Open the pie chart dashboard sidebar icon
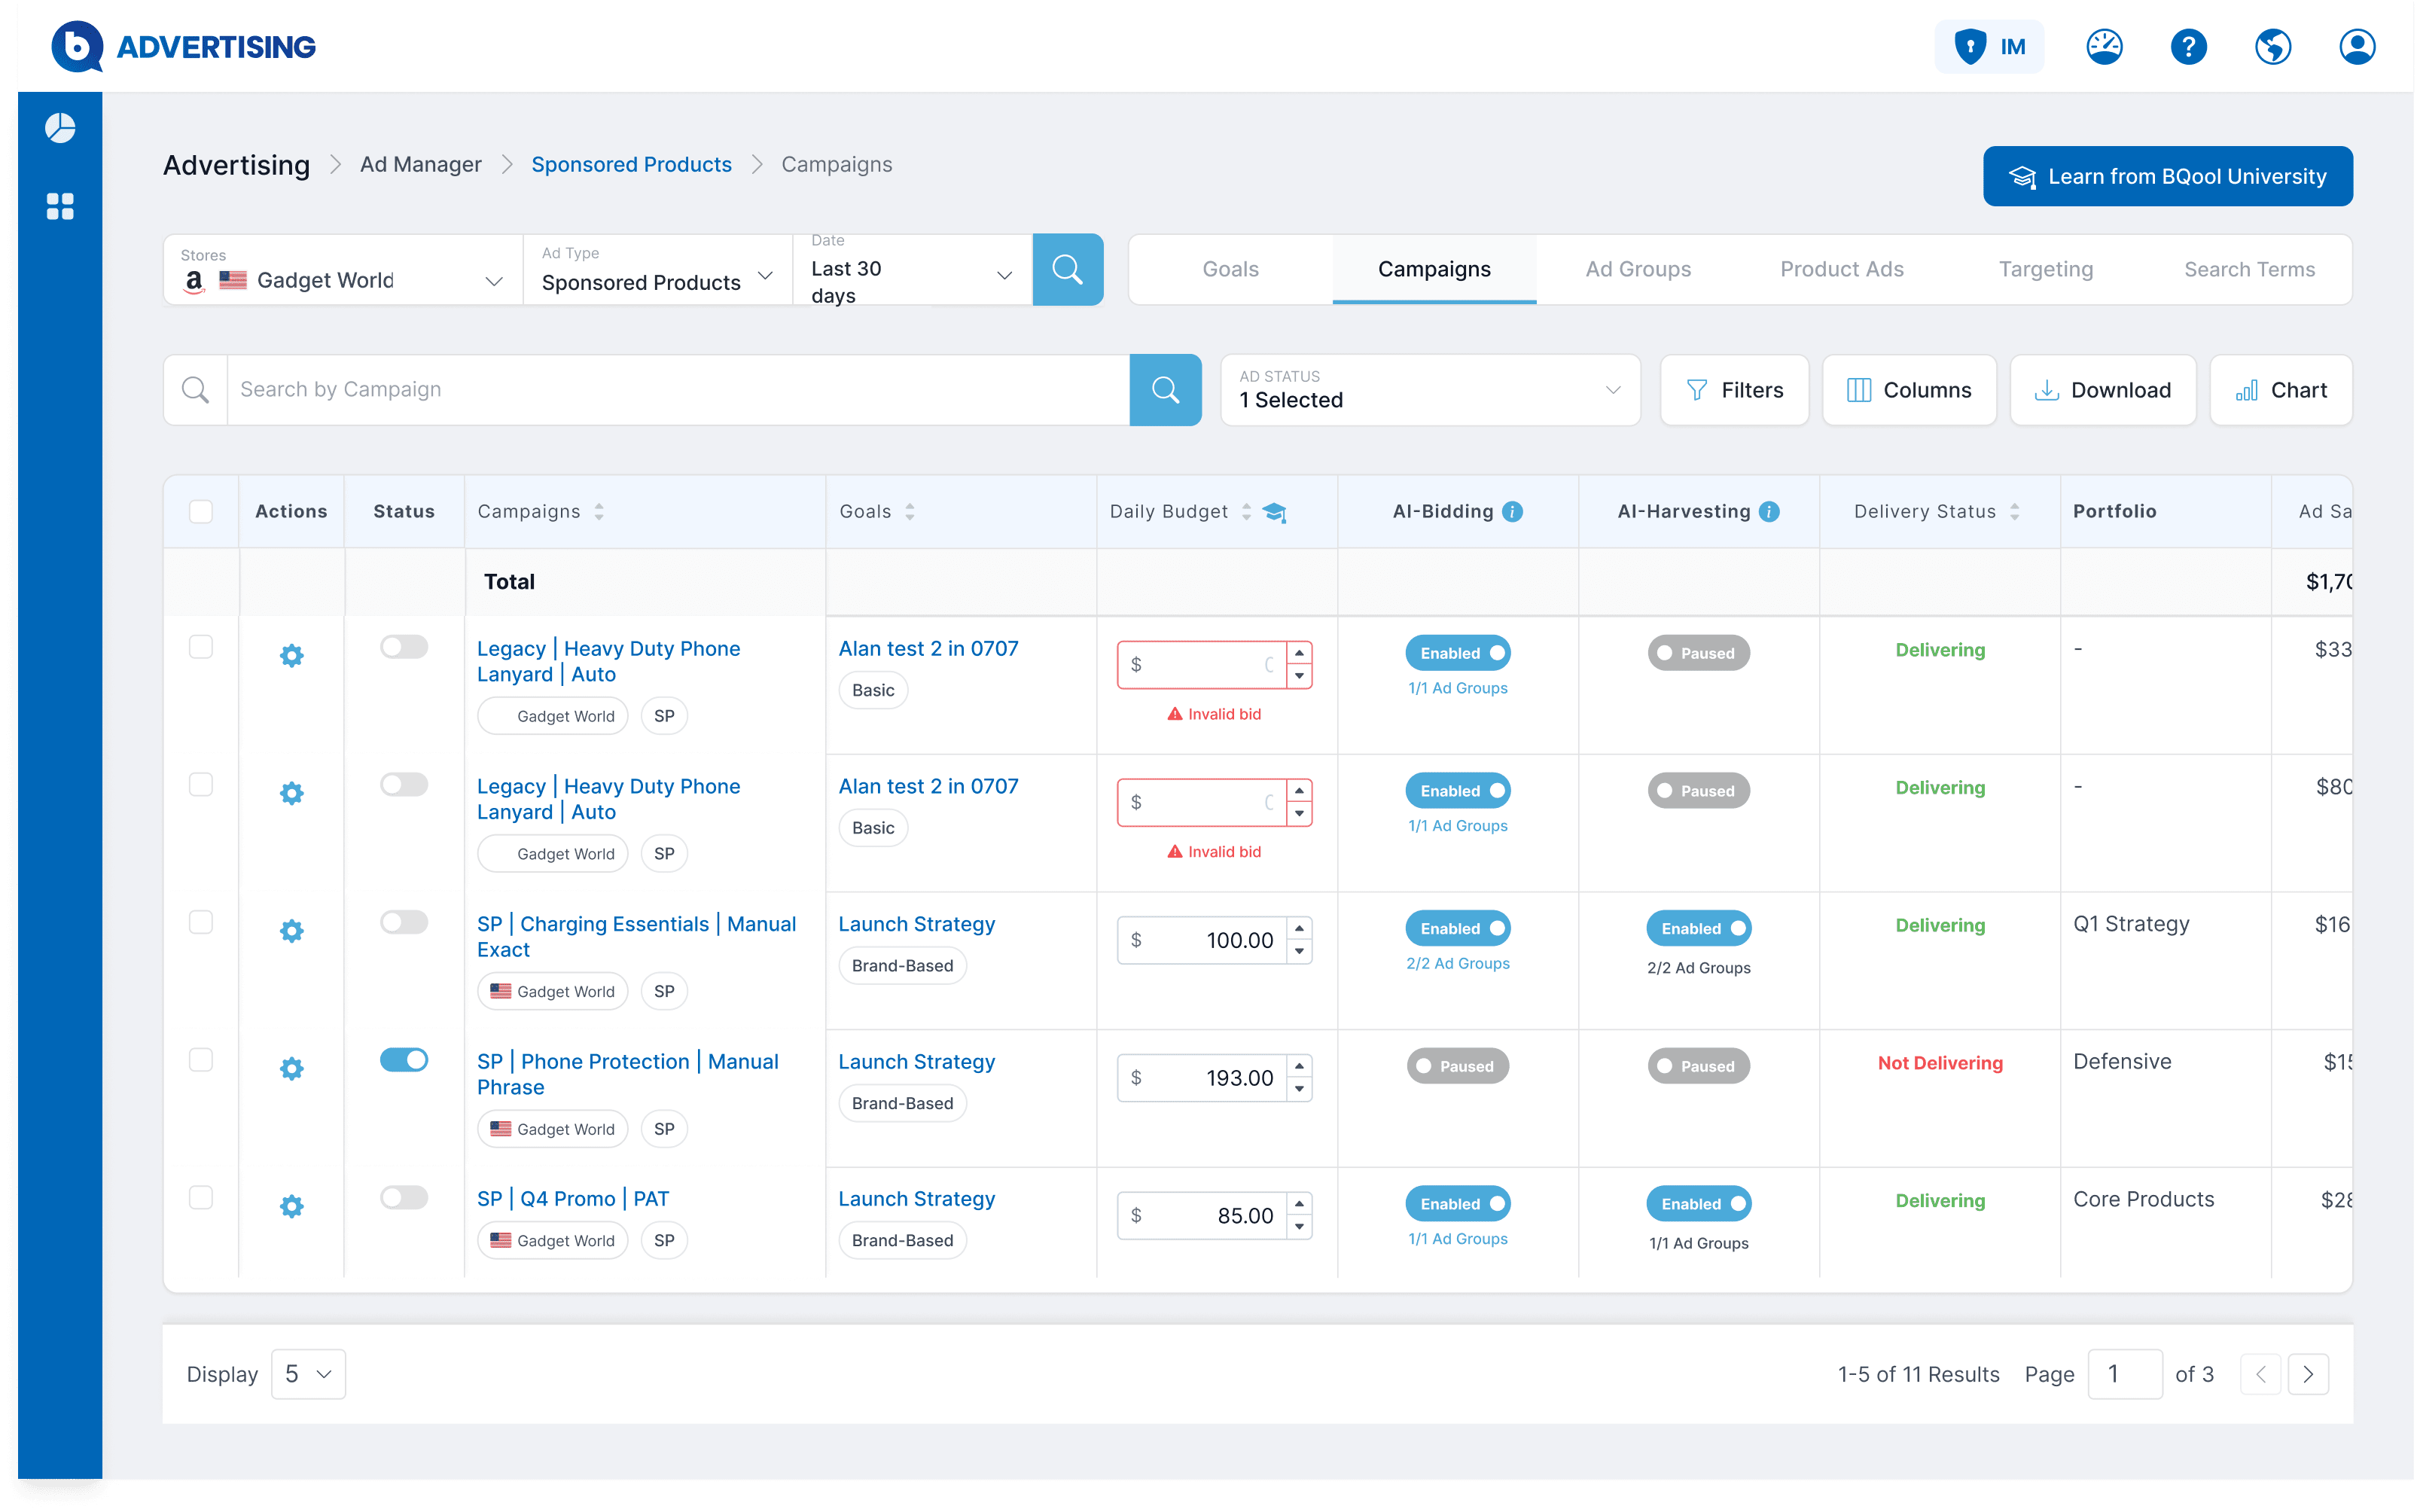The width and height of the screenshot is (2417, 1512). point(60,128)
